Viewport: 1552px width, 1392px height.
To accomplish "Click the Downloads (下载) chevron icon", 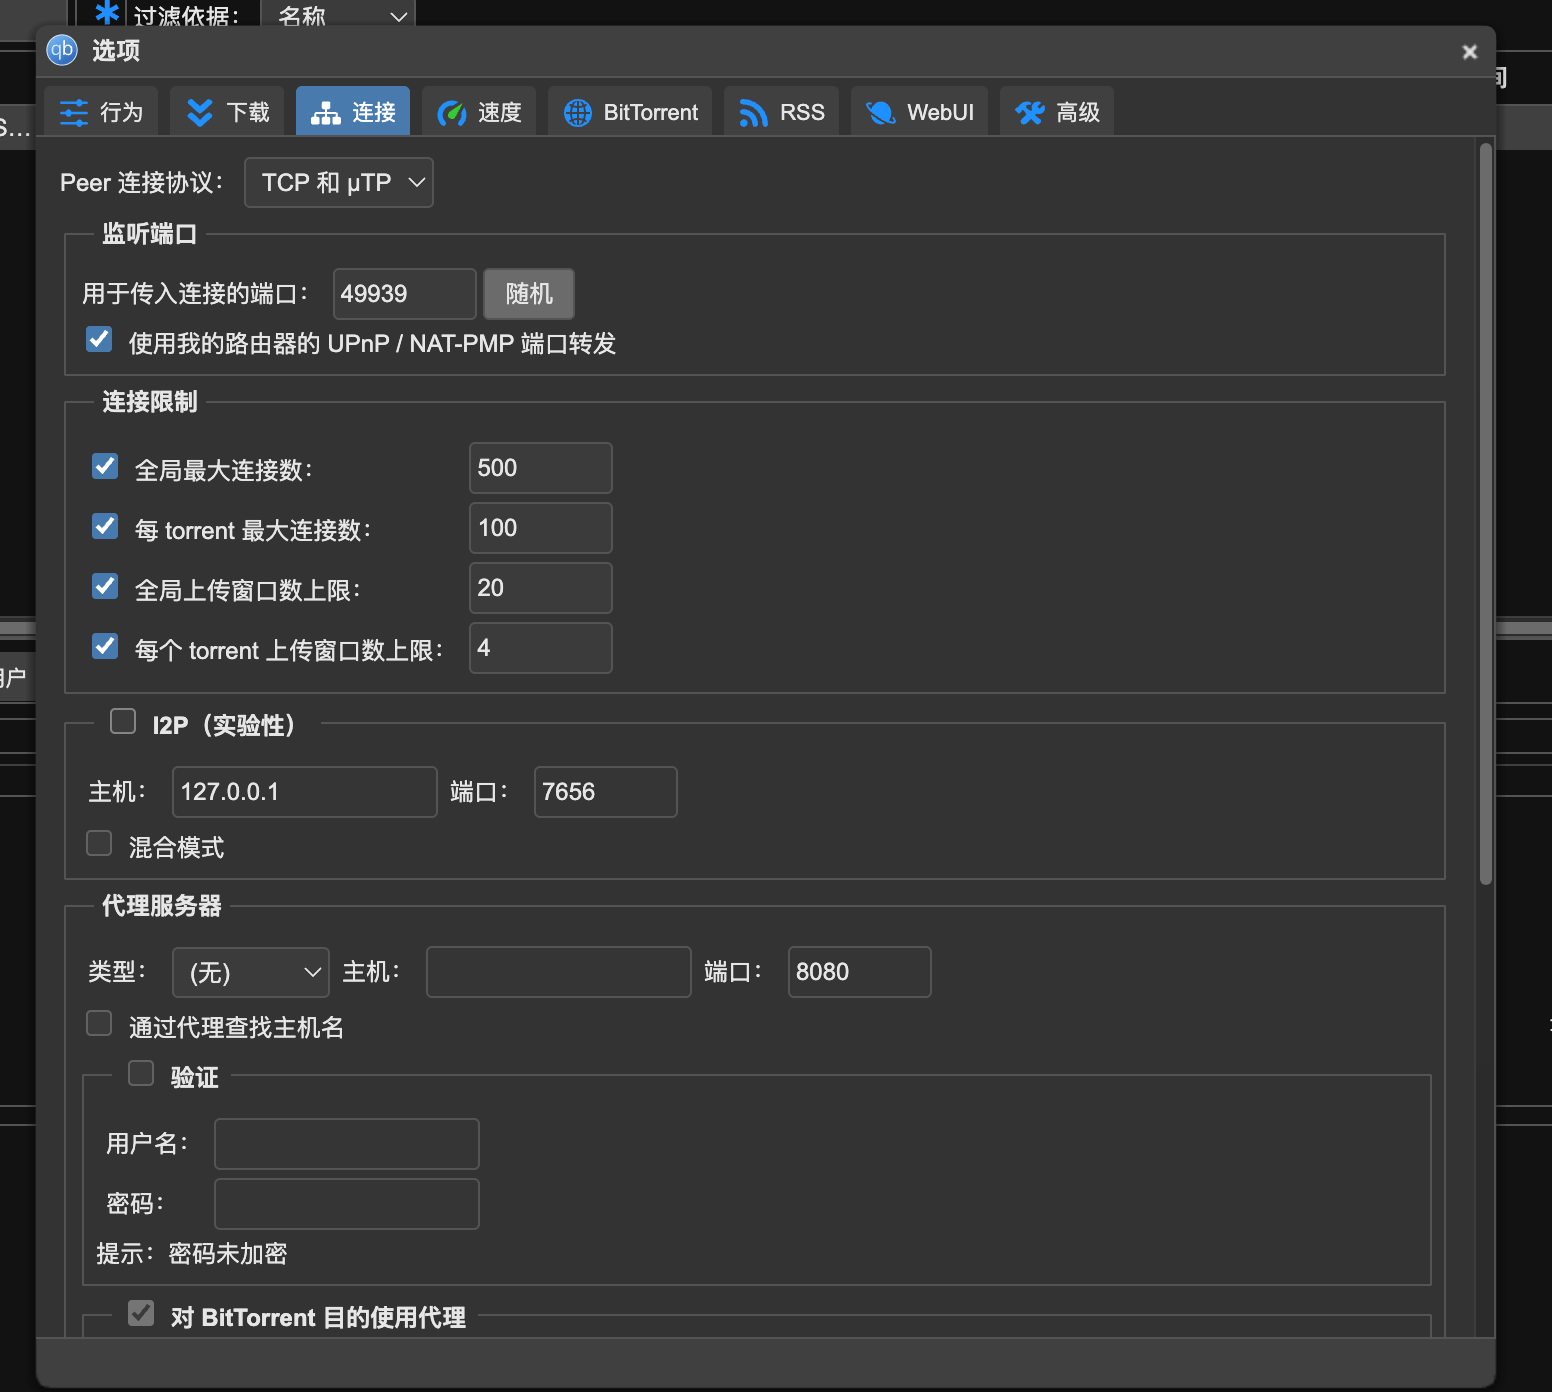I will [200, 112].
